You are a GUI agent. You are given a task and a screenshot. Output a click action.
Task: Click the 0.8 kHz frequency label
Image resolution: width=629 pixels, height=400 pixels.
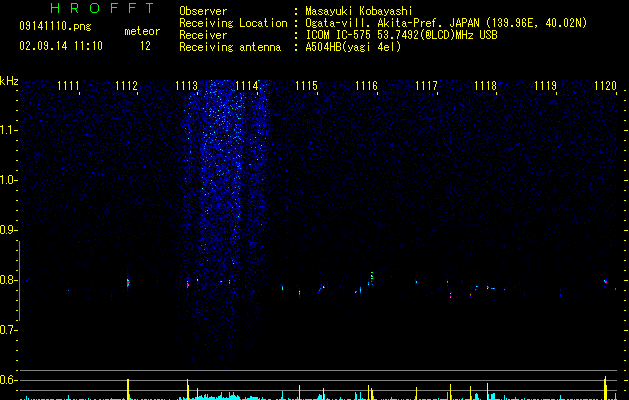tap(8, 280)
